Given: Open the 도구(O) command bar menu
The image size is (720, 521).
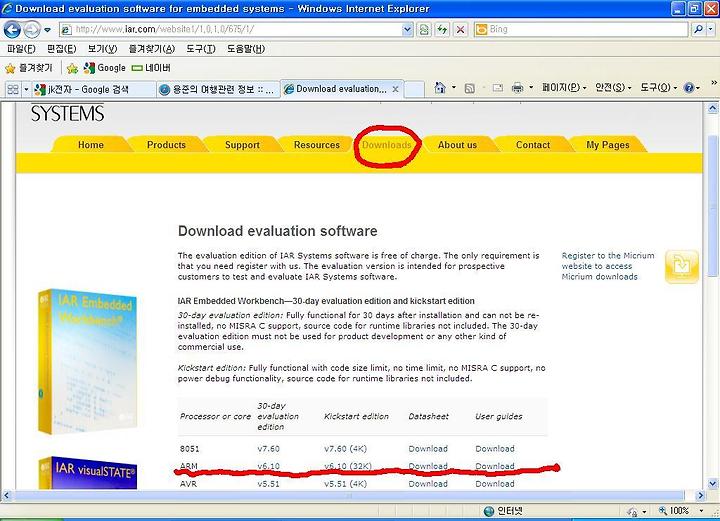Looking at the screenshot, I should pos(659,87).
